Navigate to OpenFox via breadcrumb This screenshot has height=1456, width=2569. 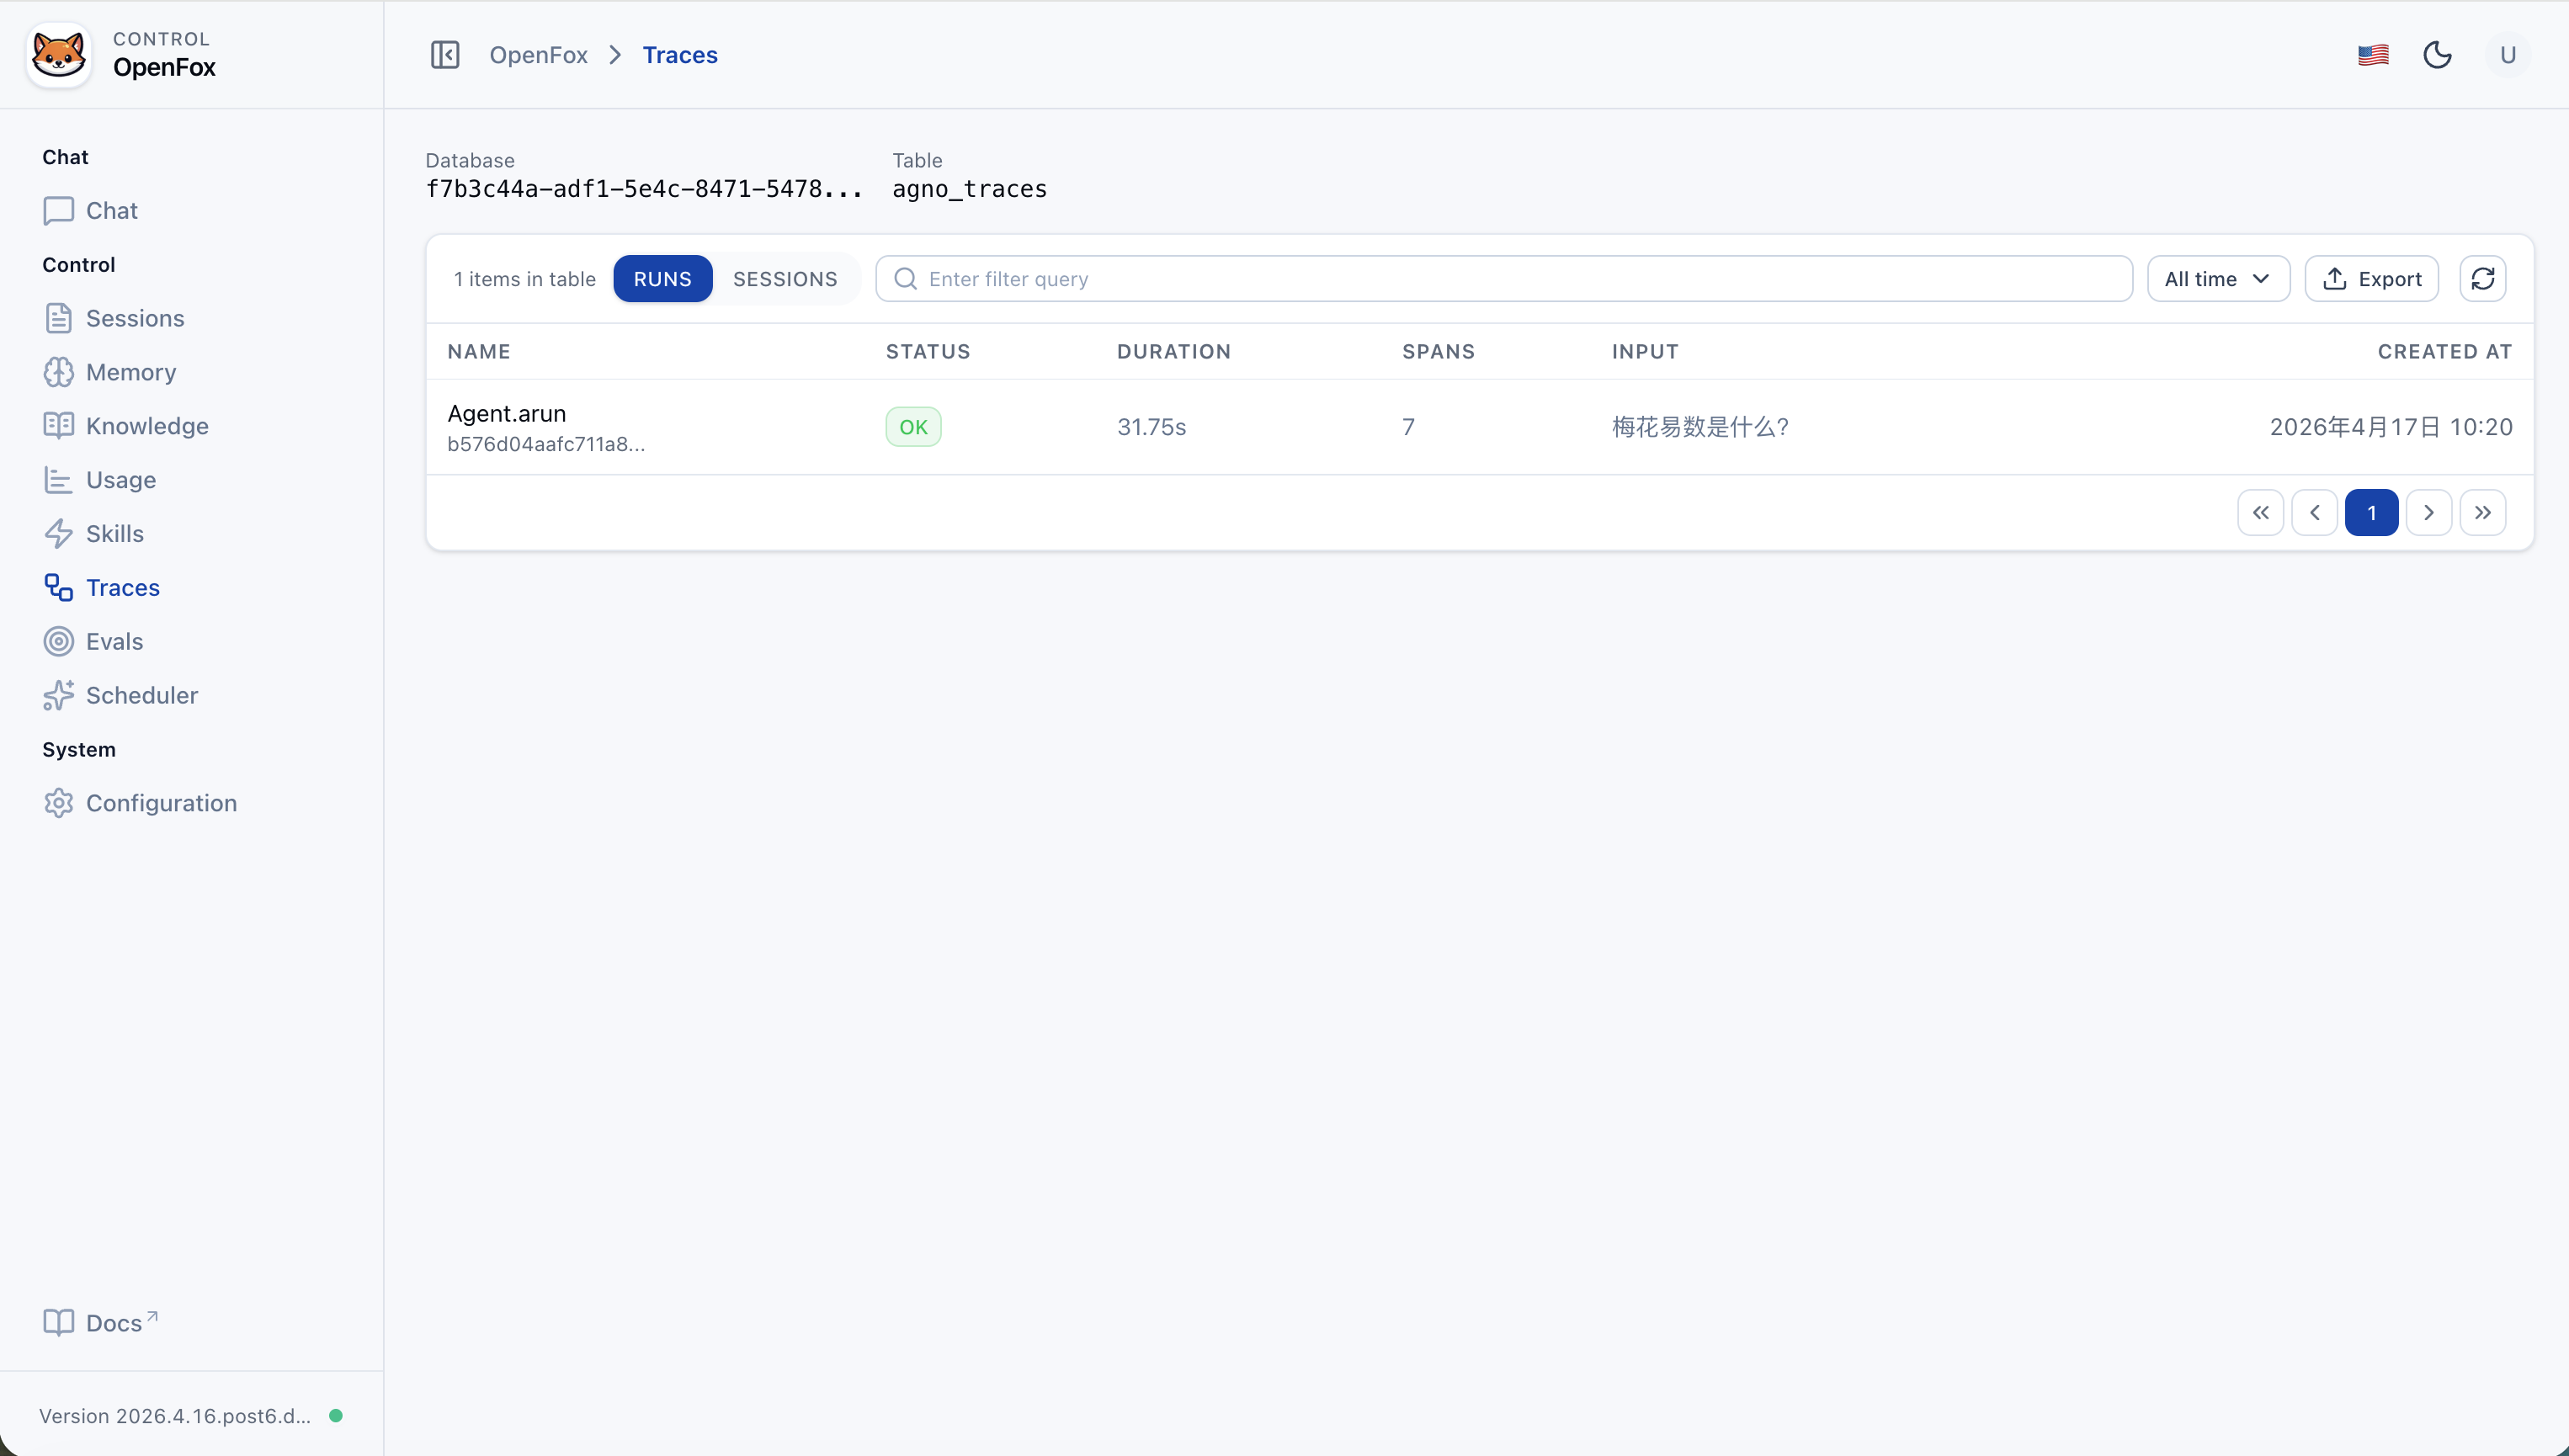[538, 54]
